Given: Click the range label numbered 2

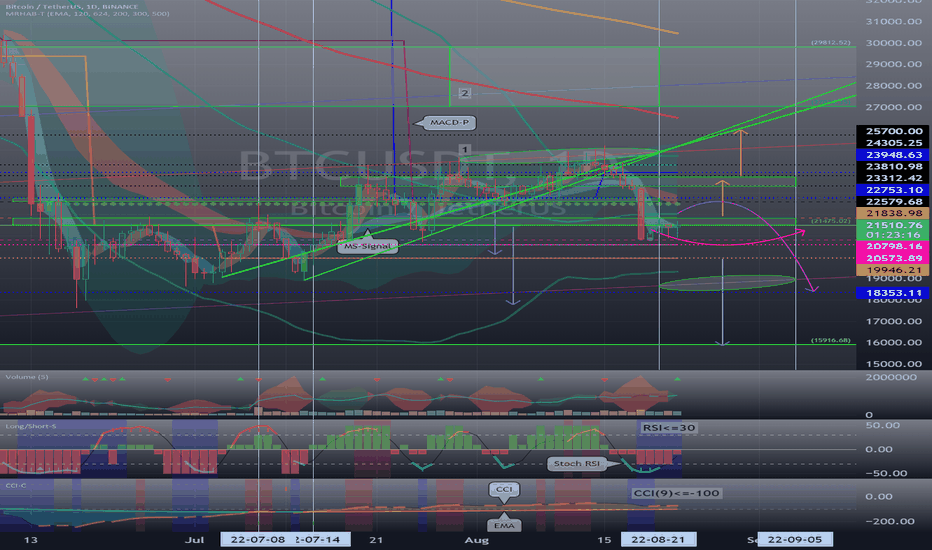Looking at the screenshot, I should tap(465, 93).
